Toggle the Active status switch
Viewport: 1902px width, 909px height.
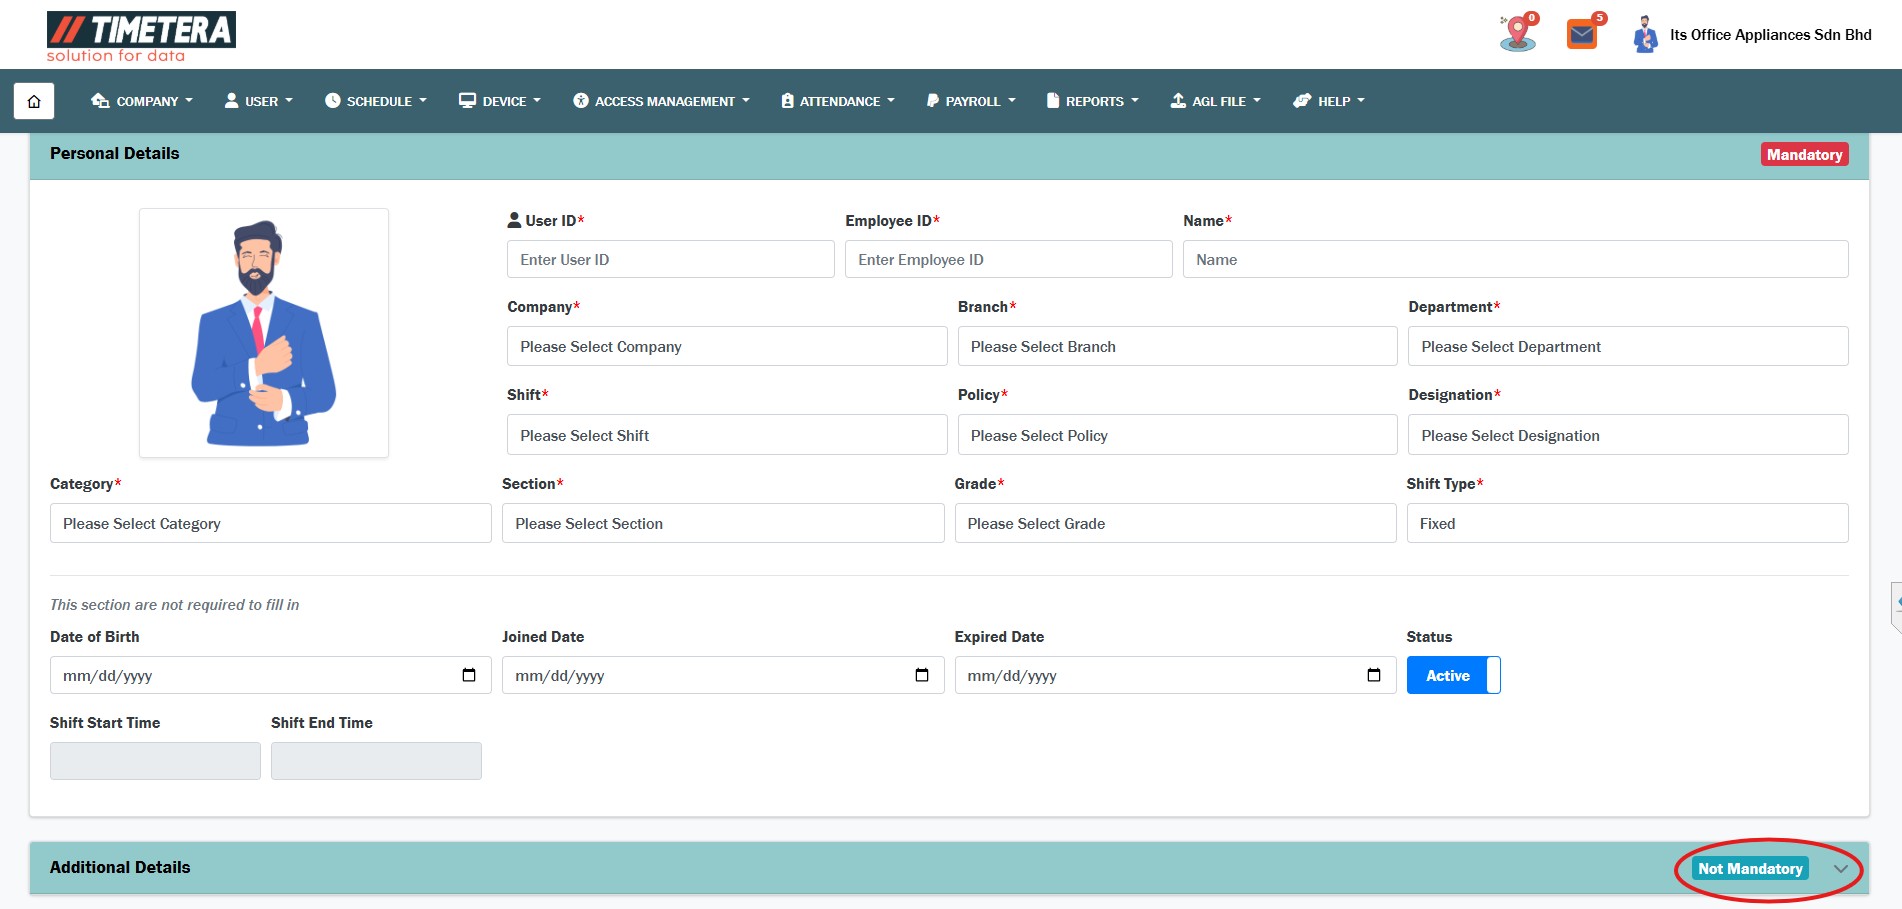tap(1453, 675)
